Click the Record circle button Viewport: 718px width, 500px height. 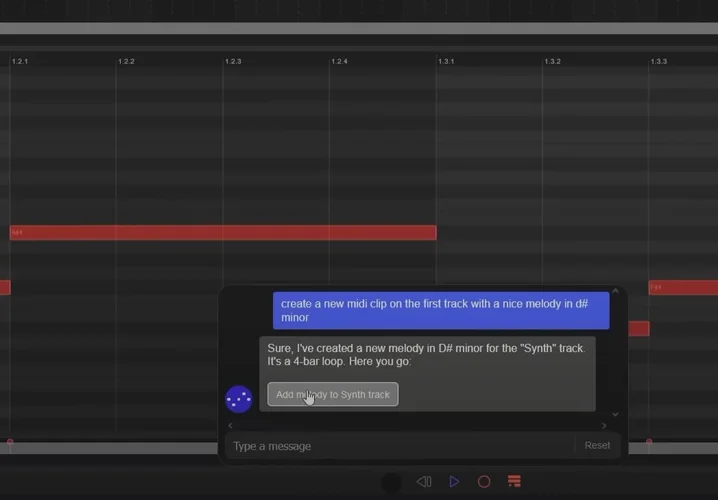tap(484, 482)
